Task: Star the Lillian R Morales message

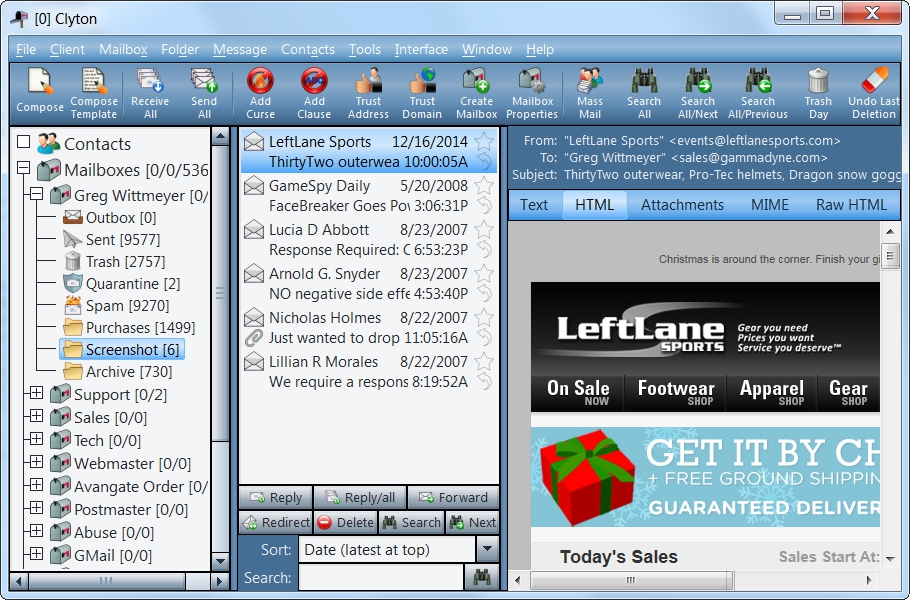Action: coord(484,362)
